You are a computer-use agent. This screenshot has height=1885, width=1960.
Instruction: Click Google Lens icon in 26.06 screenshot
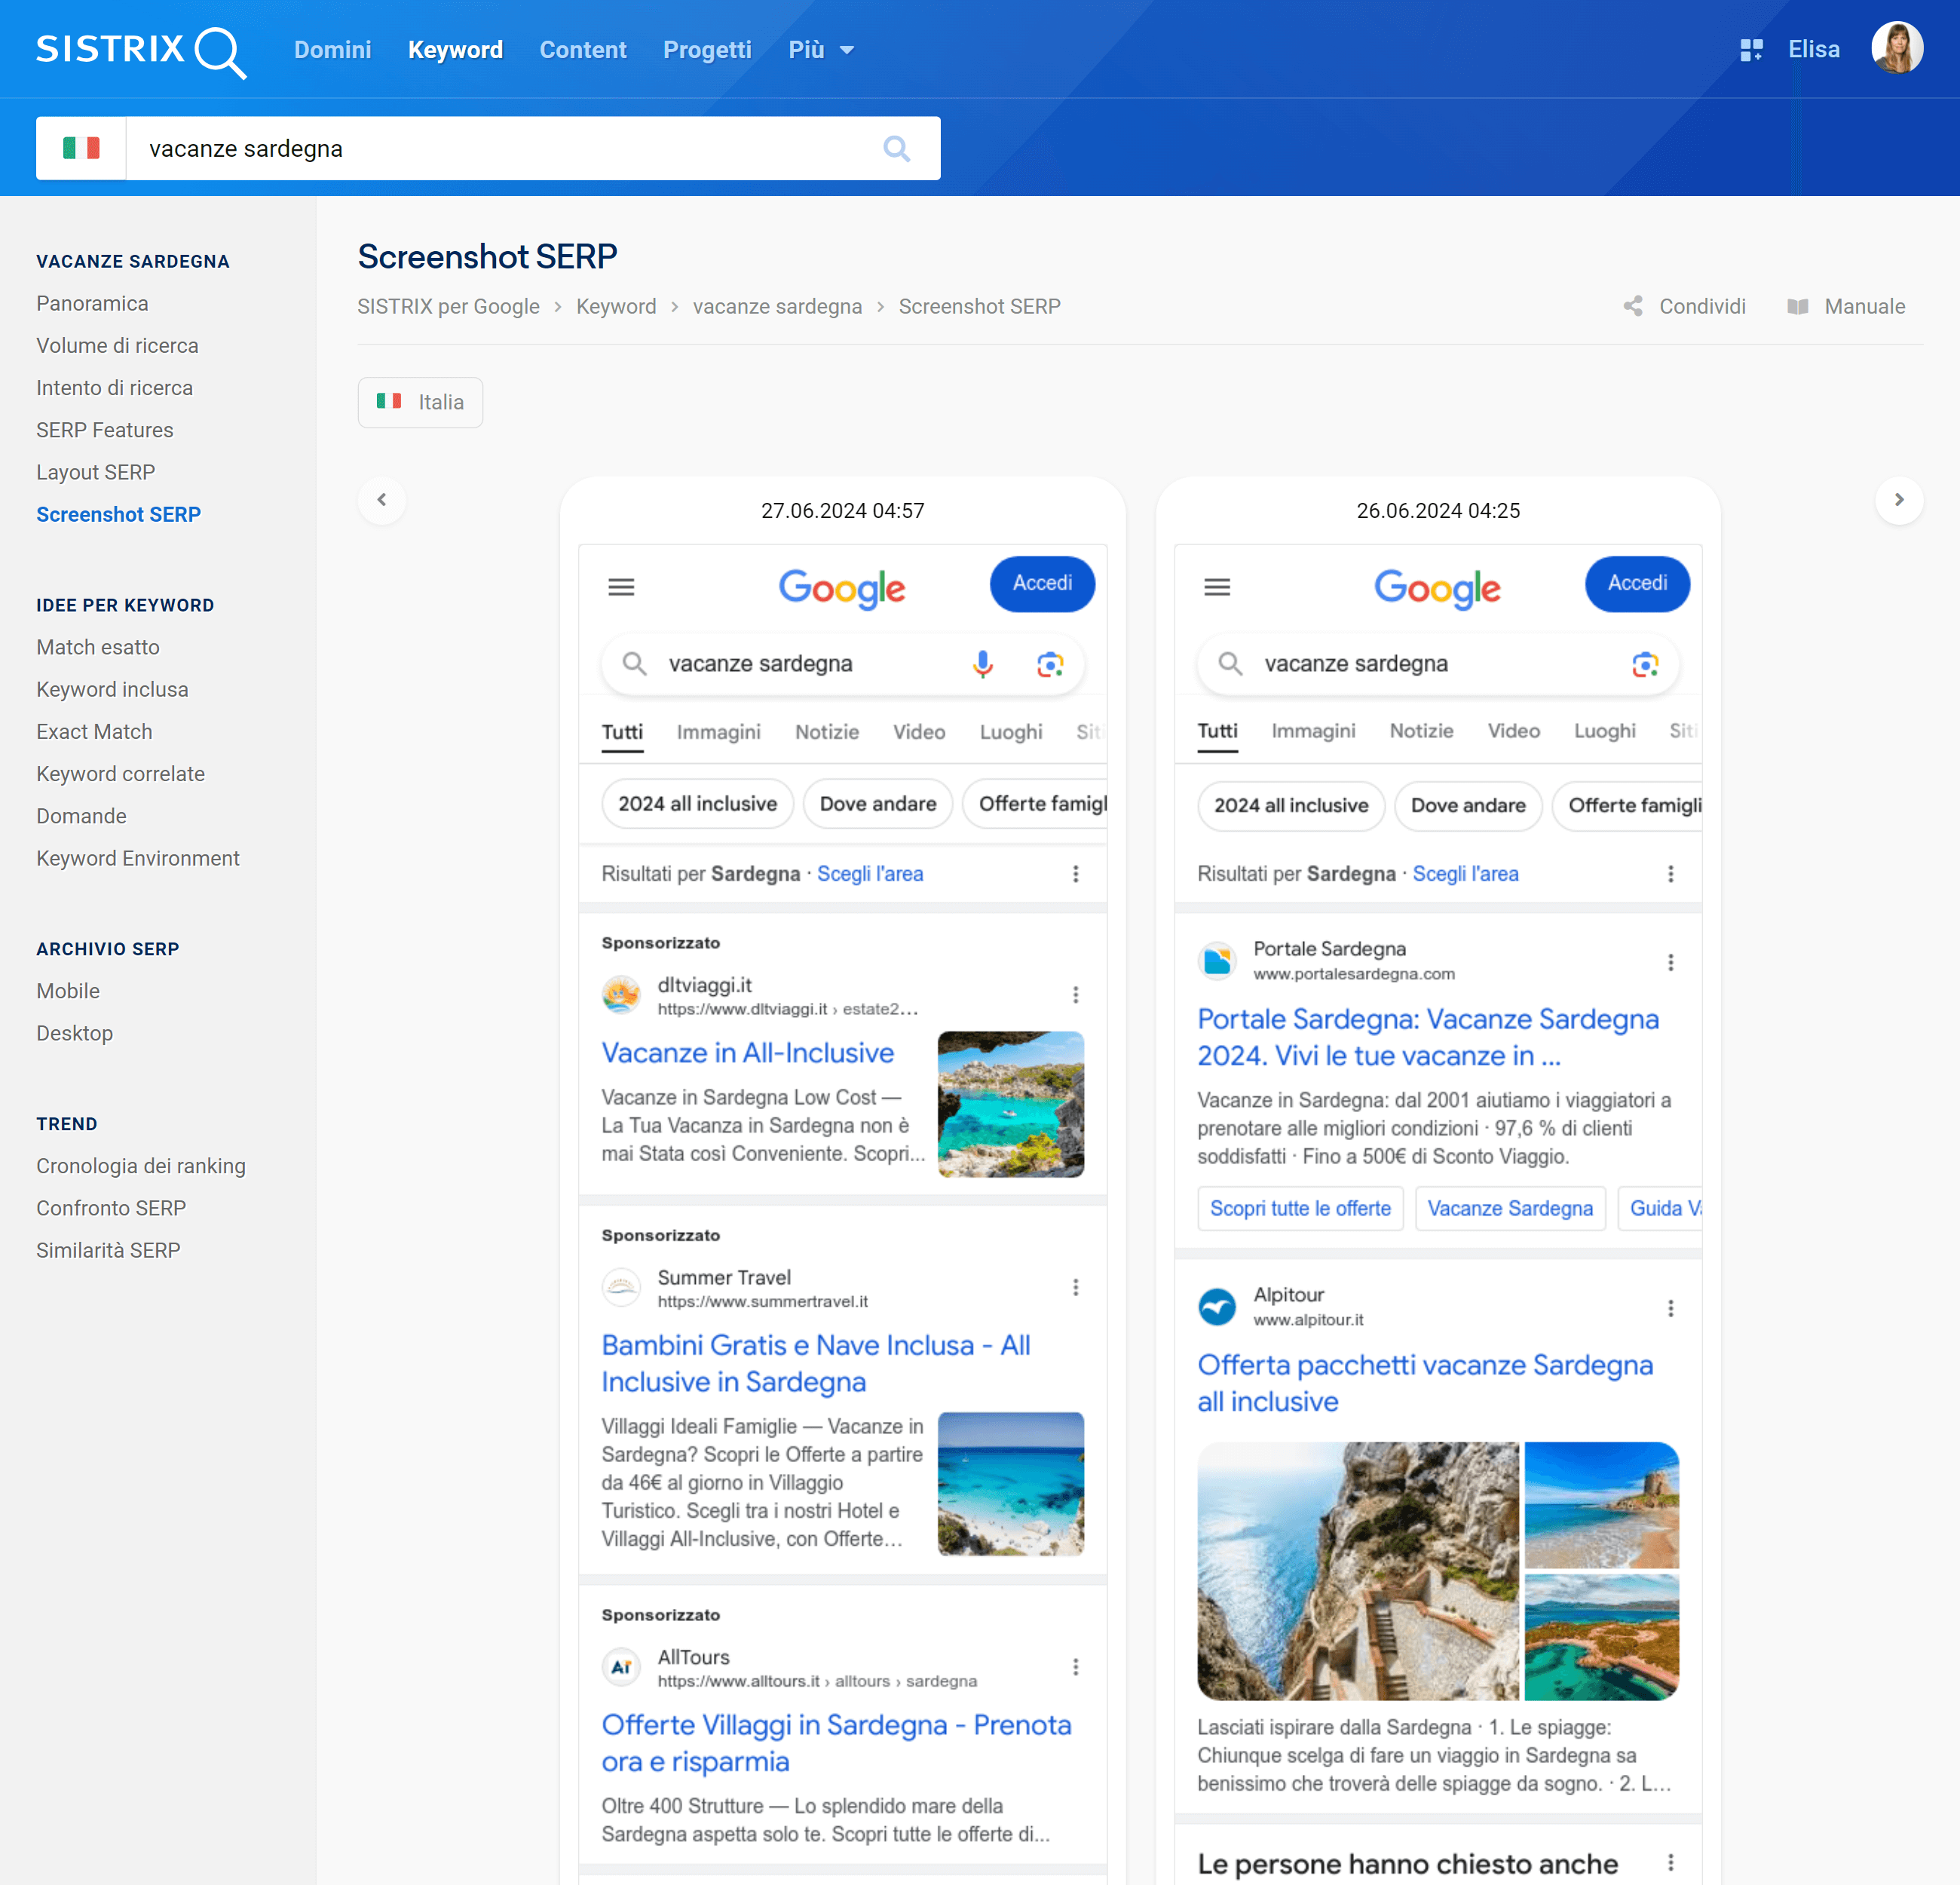1644,664
